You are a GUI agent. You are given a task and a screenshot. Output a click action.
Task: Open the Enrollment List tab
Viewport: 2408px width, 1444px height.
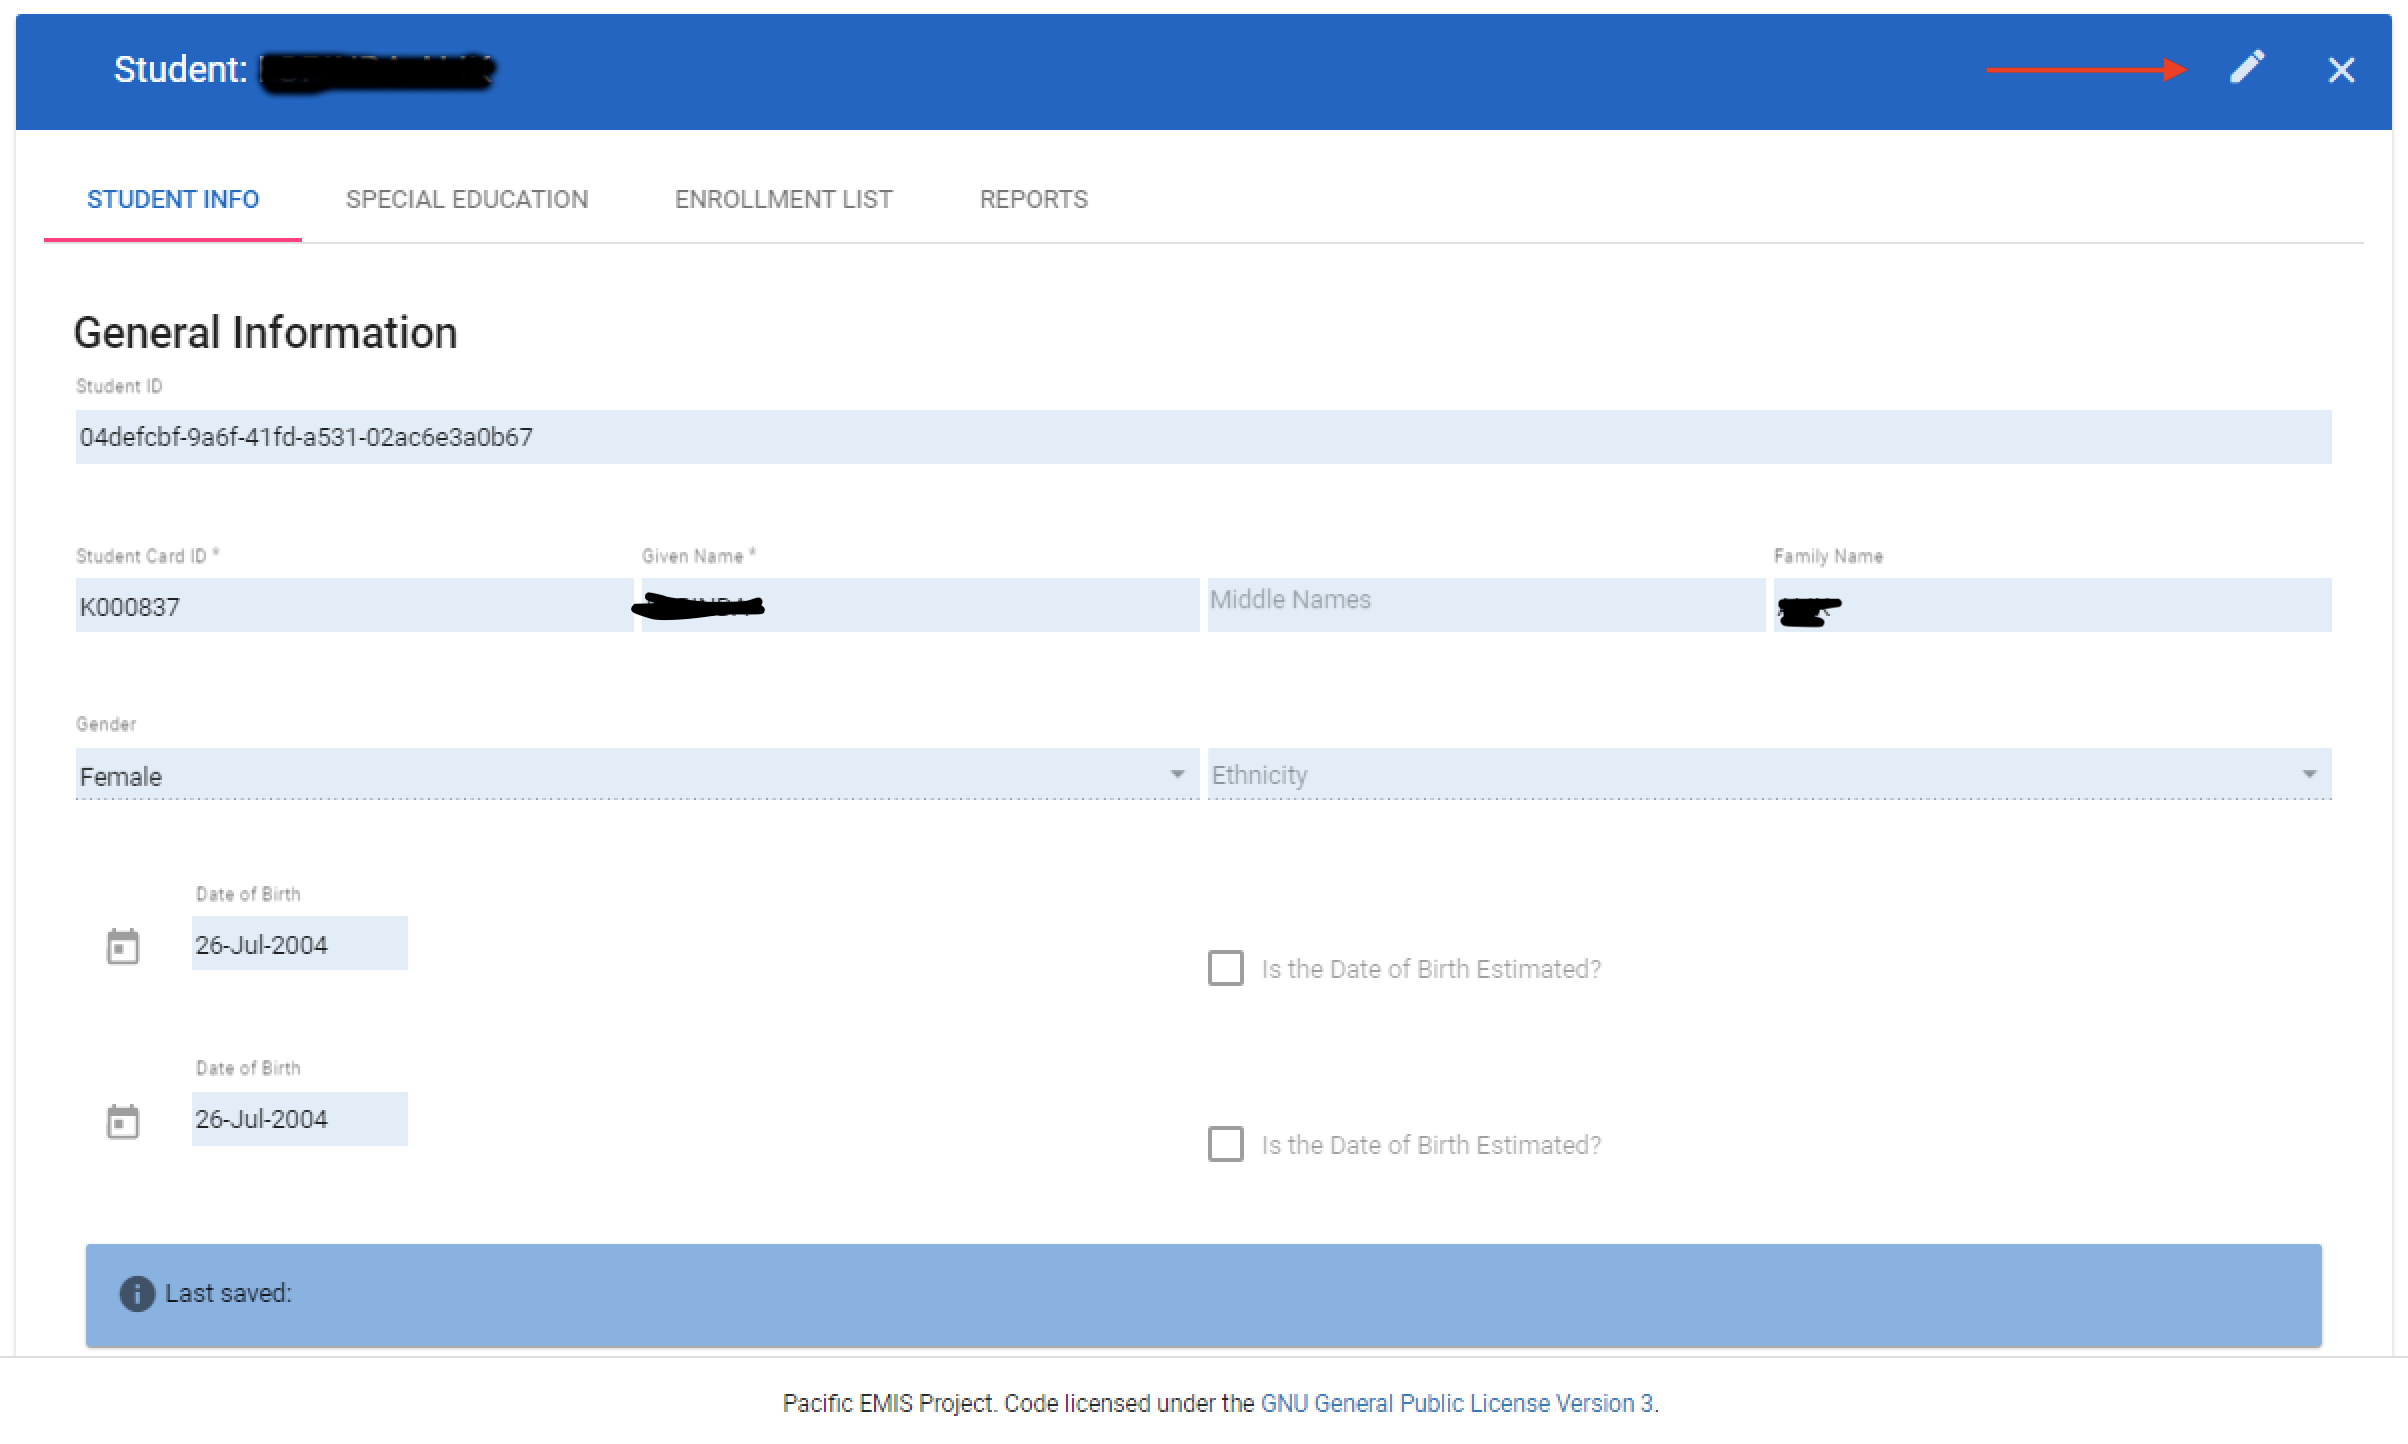[x=783, y=199]
